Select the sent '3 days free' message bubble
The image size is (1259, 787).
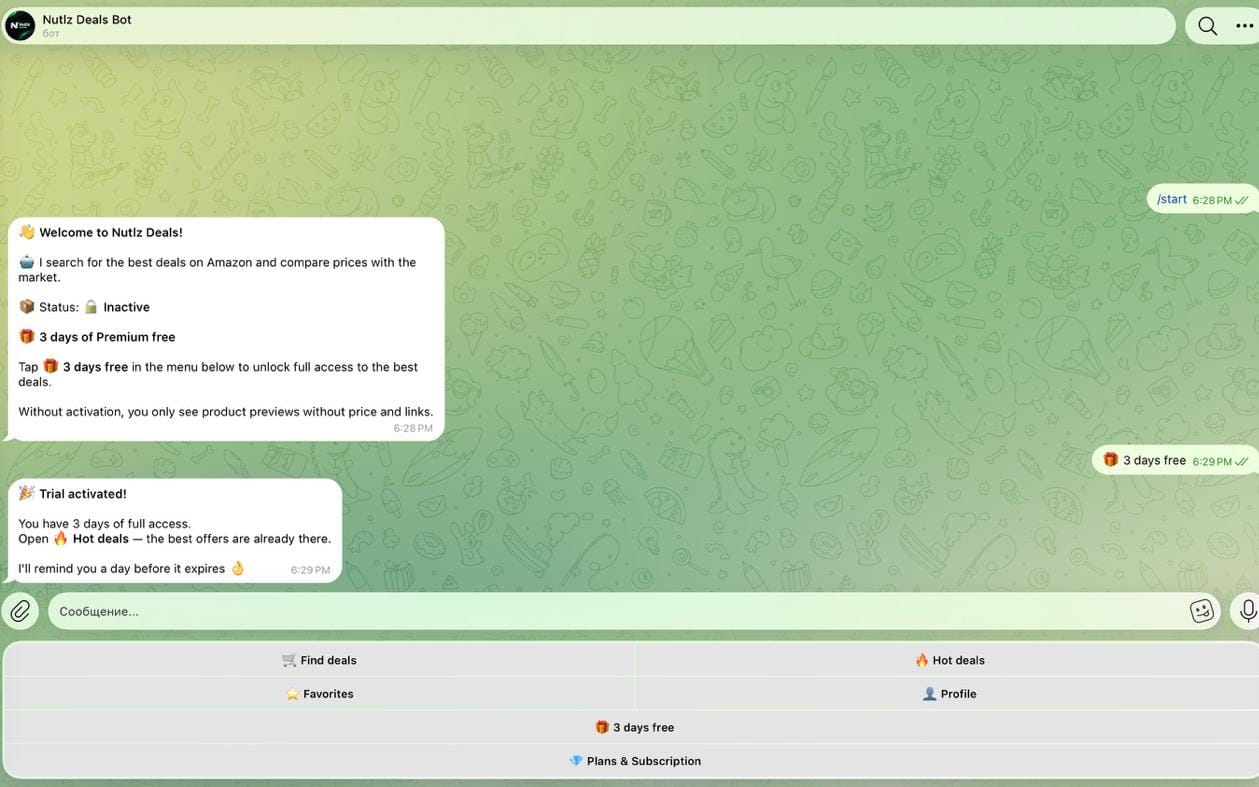1174,460
